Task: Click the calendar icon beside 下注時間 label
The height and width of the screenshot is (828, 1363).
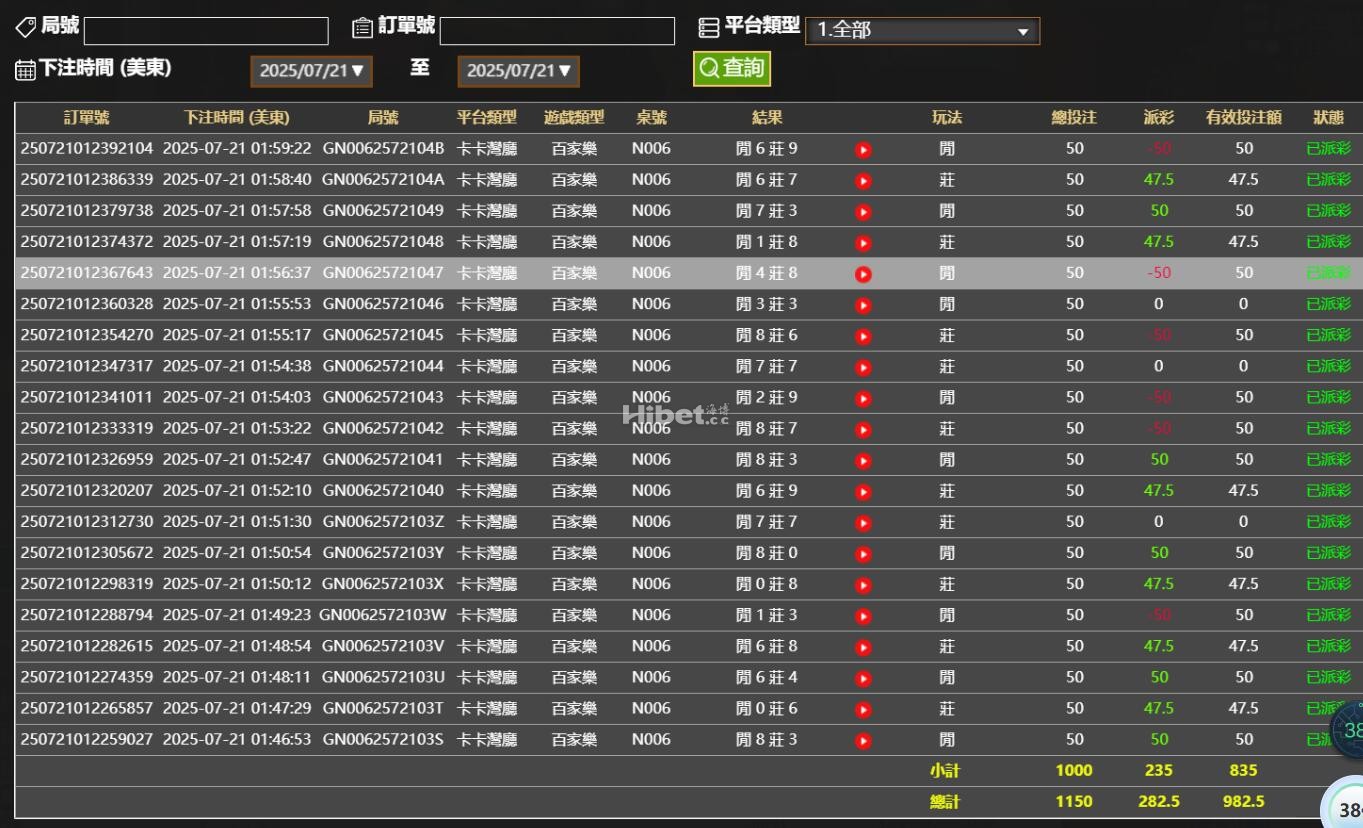Action: (25, 70)
